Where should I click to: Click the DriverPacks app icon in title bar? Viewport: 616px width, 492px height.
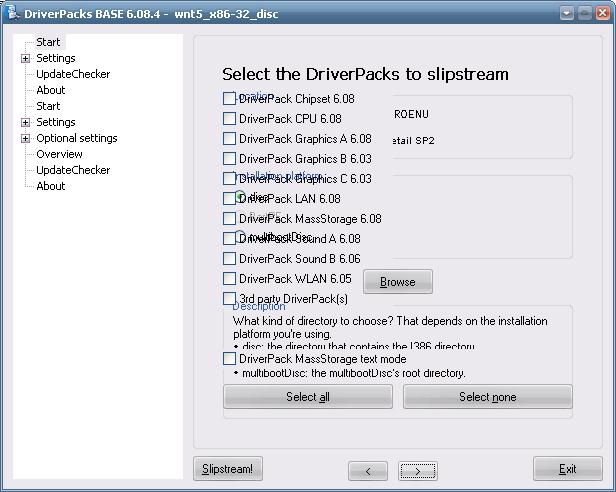coord(13,13)
